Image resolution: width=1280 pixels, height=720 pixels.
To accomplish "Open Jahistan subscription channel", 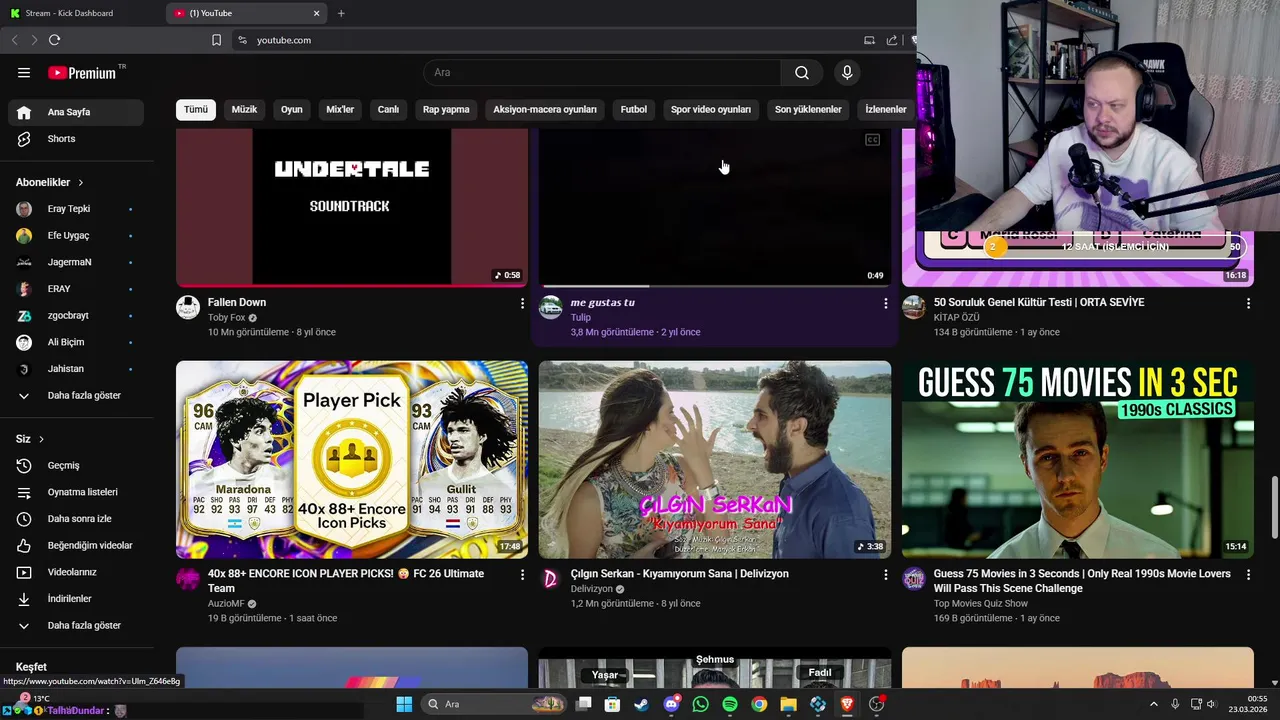I will [x=76, y=369].
